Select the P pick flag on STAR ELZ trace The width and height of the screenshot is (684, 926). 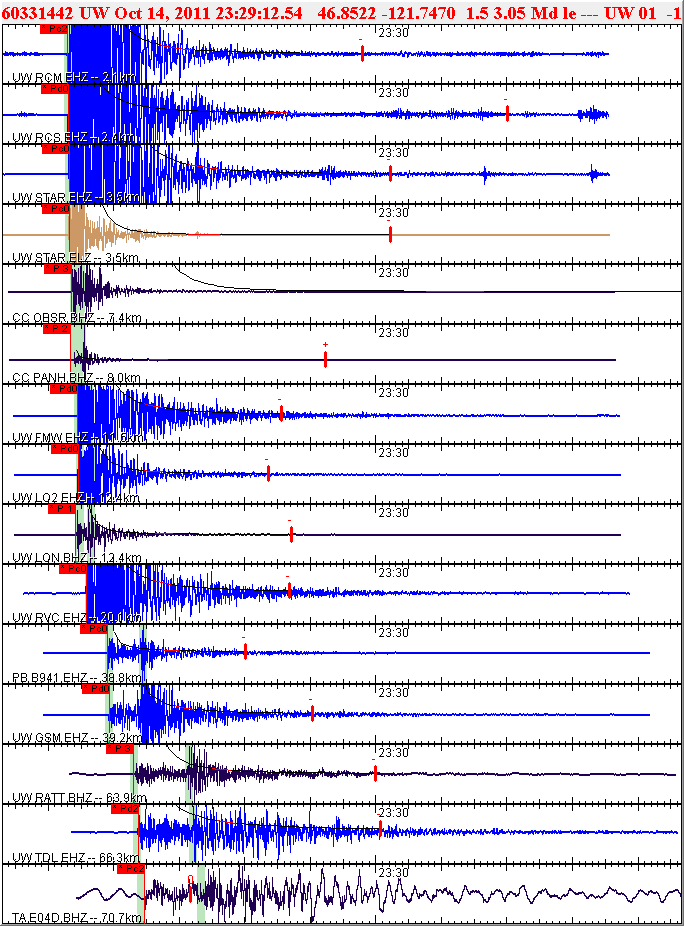(x=54, y=209)
